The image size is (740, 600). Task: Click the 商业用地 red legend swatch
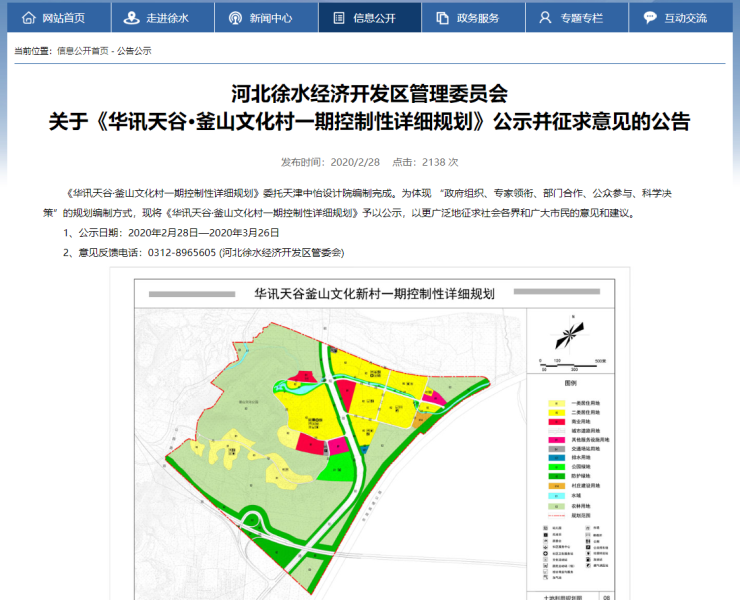coord(556,422)
